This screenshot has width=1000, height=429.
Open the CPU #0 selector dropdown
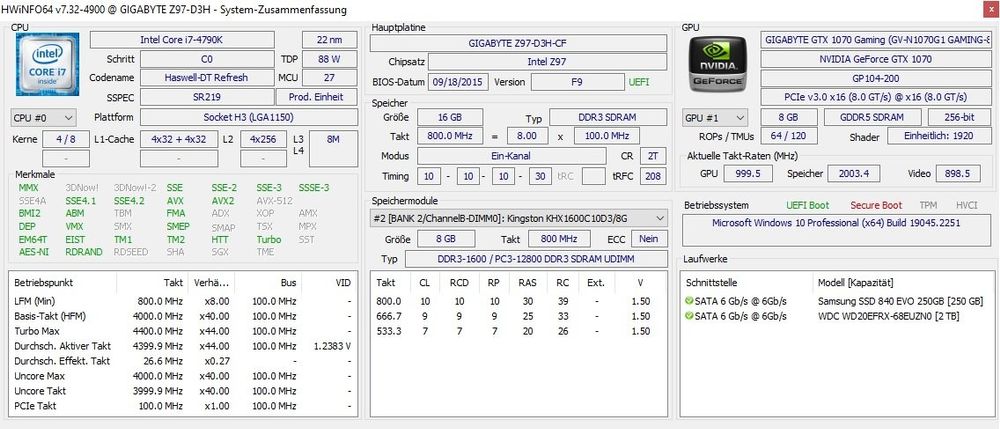(45, 117)
